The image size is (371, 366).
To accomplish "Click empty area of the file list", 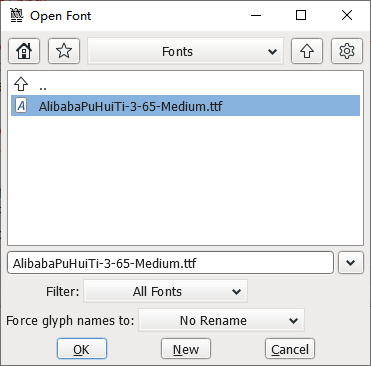I will pos(185,180).
